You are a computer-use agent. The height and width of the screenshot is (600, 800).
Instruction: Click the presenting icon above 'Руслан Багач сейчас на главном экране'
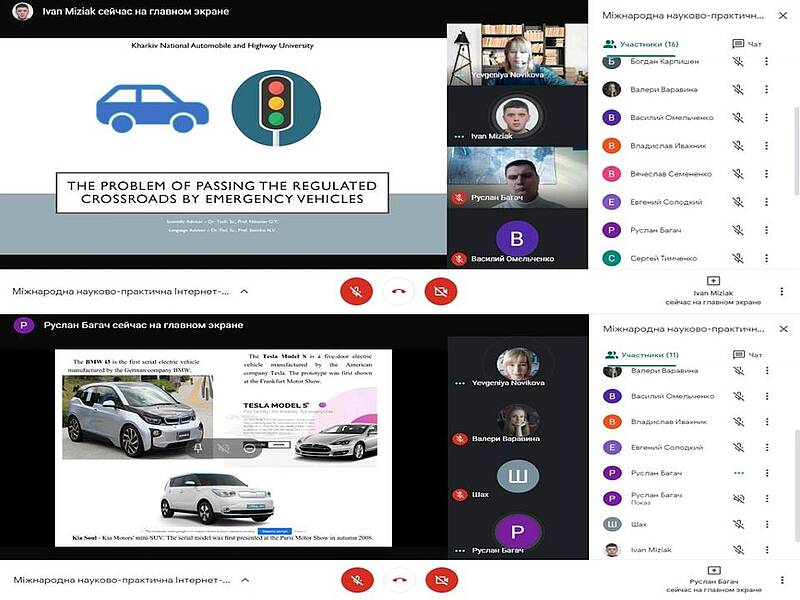click(x=714, y=570)
